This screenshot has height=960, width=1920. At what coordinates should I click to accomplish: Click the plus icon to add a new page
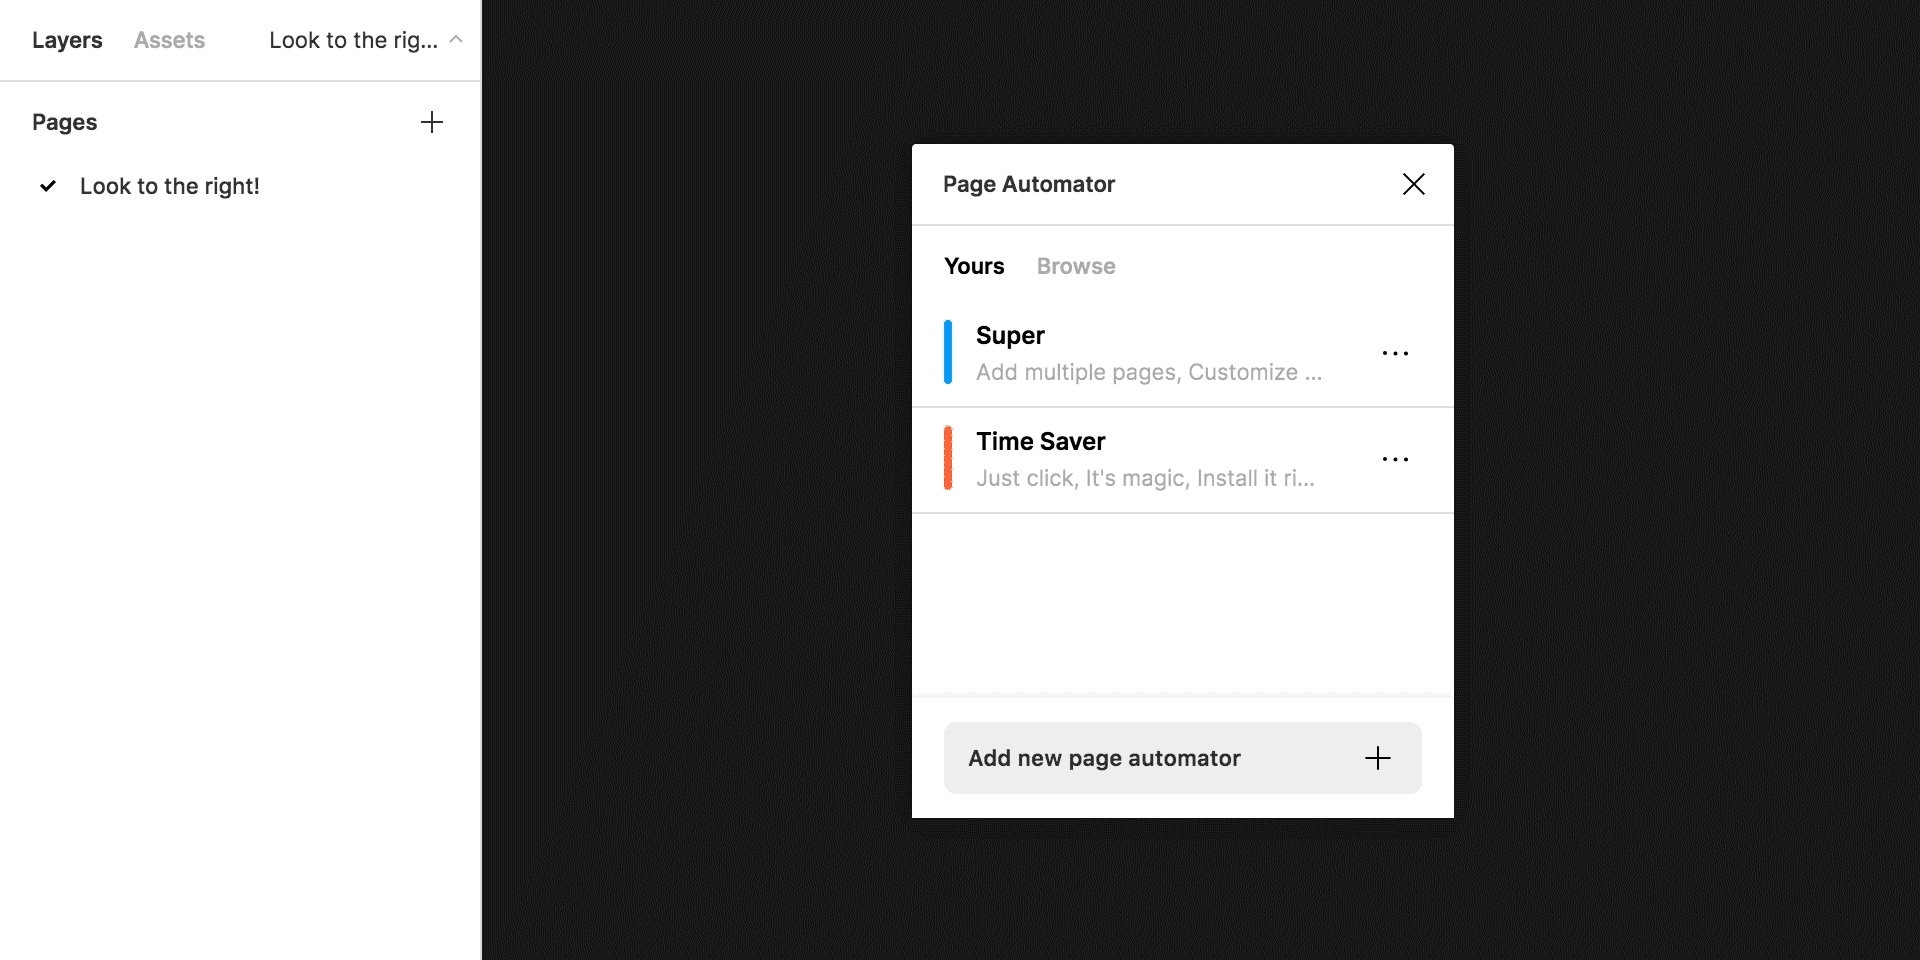pyautogui.click(x=431, y=122)
